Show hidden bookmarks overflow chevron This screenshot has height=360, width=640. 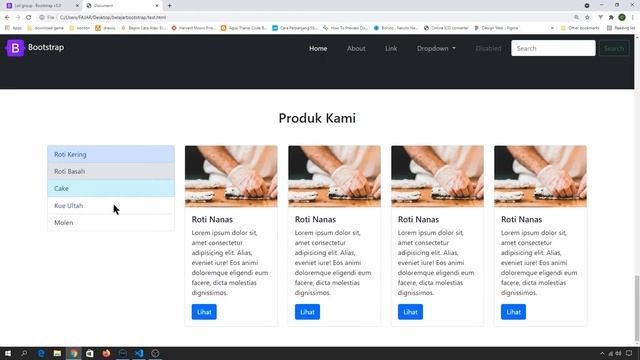[552, 28]
